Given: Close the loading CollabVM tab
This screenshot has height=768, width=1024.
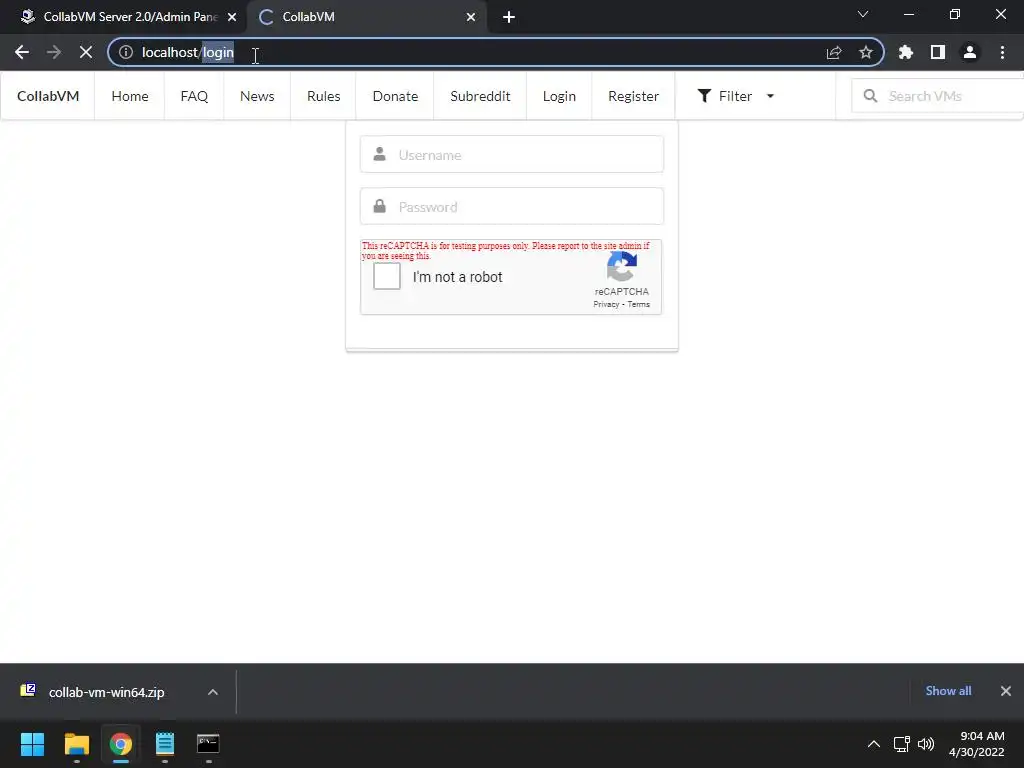Looking at the screenshot, I should pos(471,17).
